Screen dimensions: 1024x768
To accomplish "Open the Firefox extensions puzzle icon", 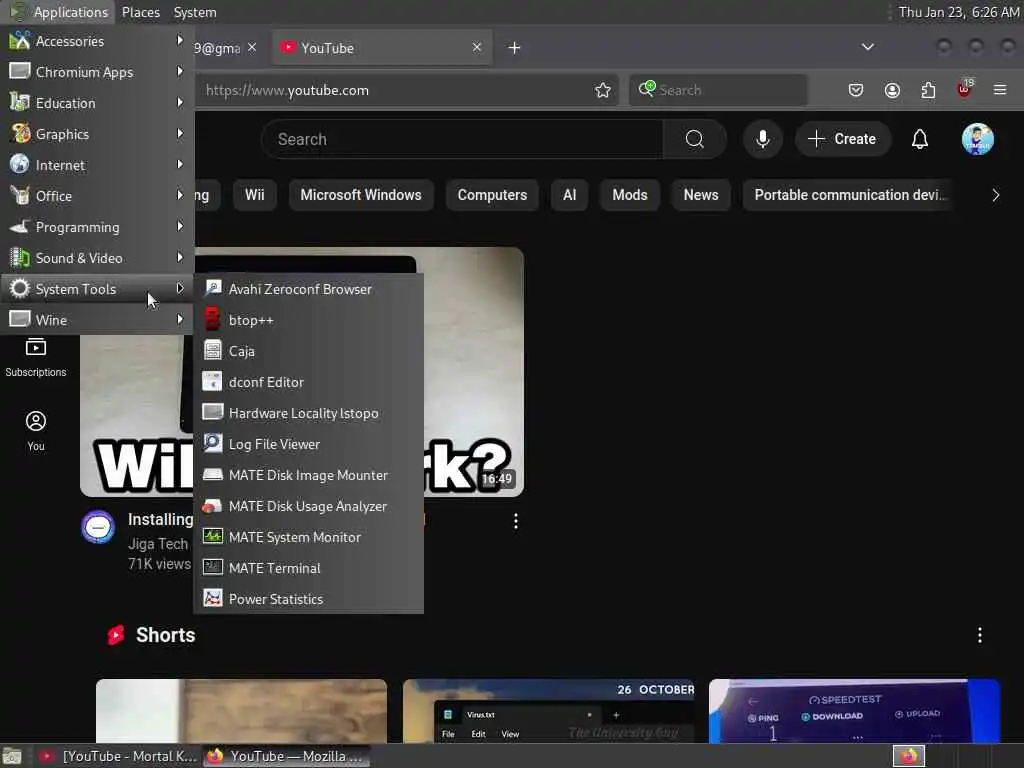I will pos(928,90).
